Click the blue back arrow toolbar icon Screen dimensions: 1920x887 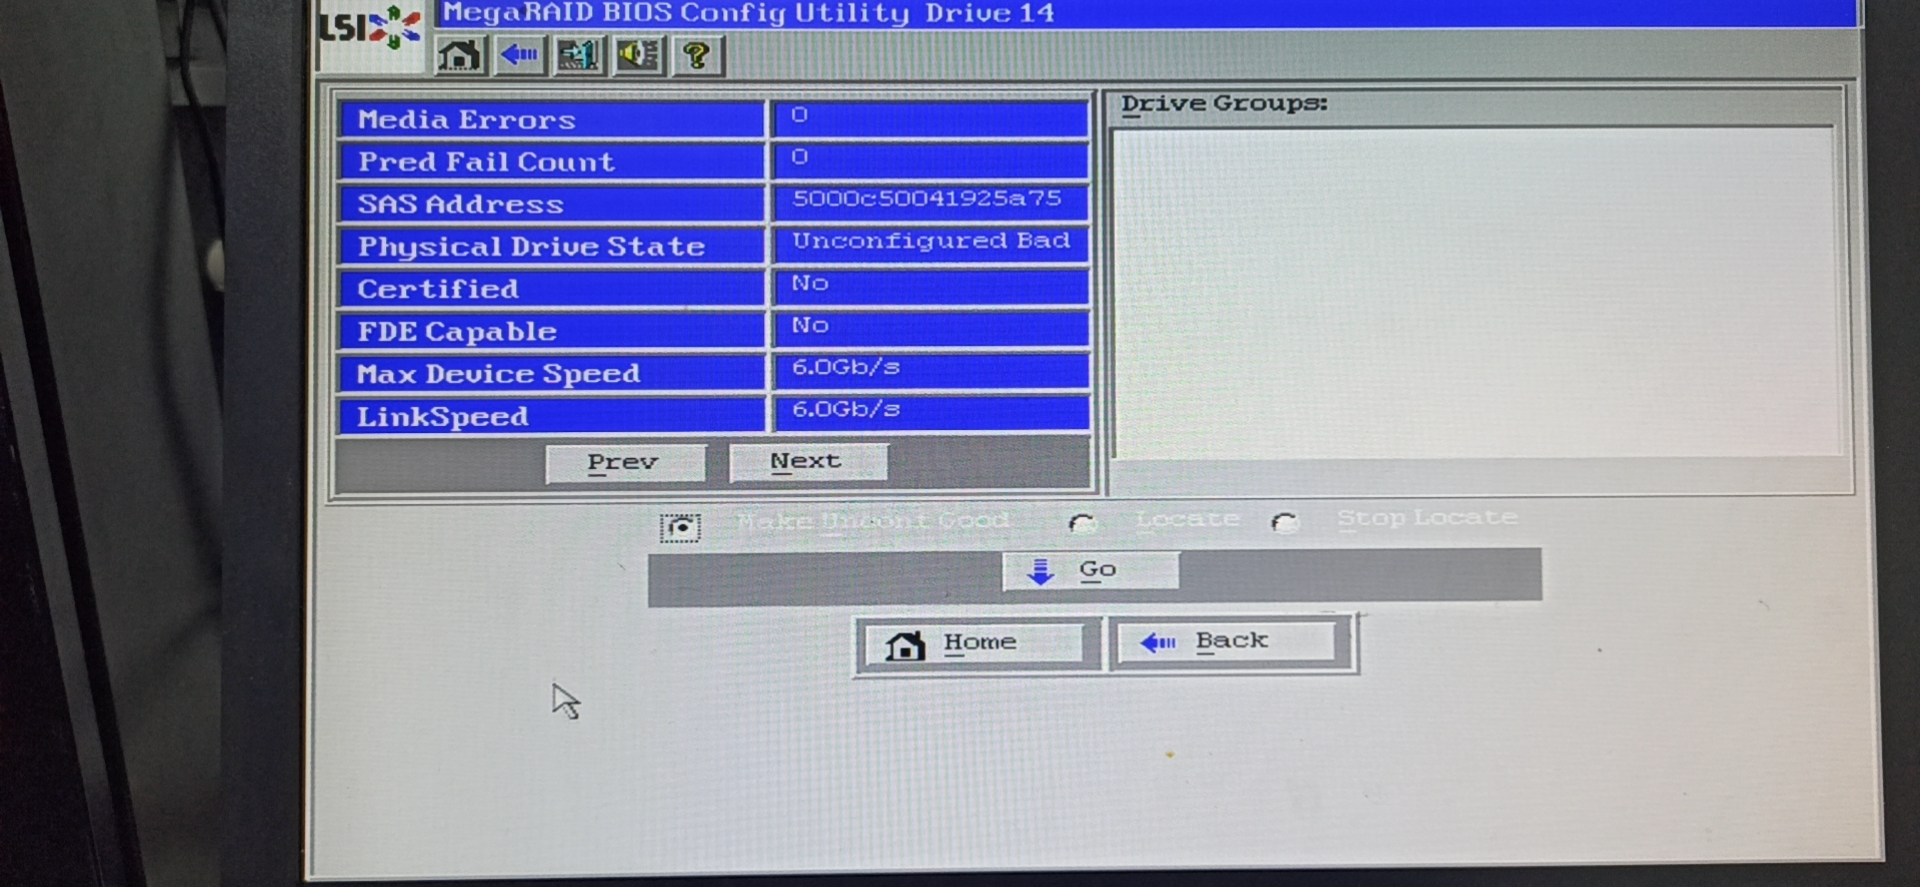click(x=519, y=55)
